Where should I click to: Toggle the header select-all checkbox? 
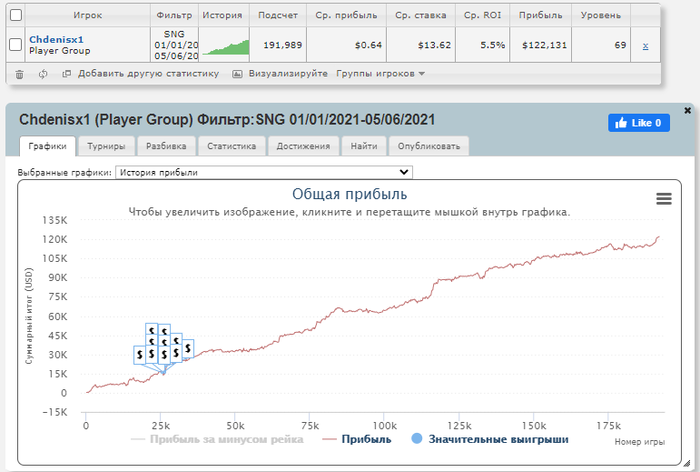[16, 15]
